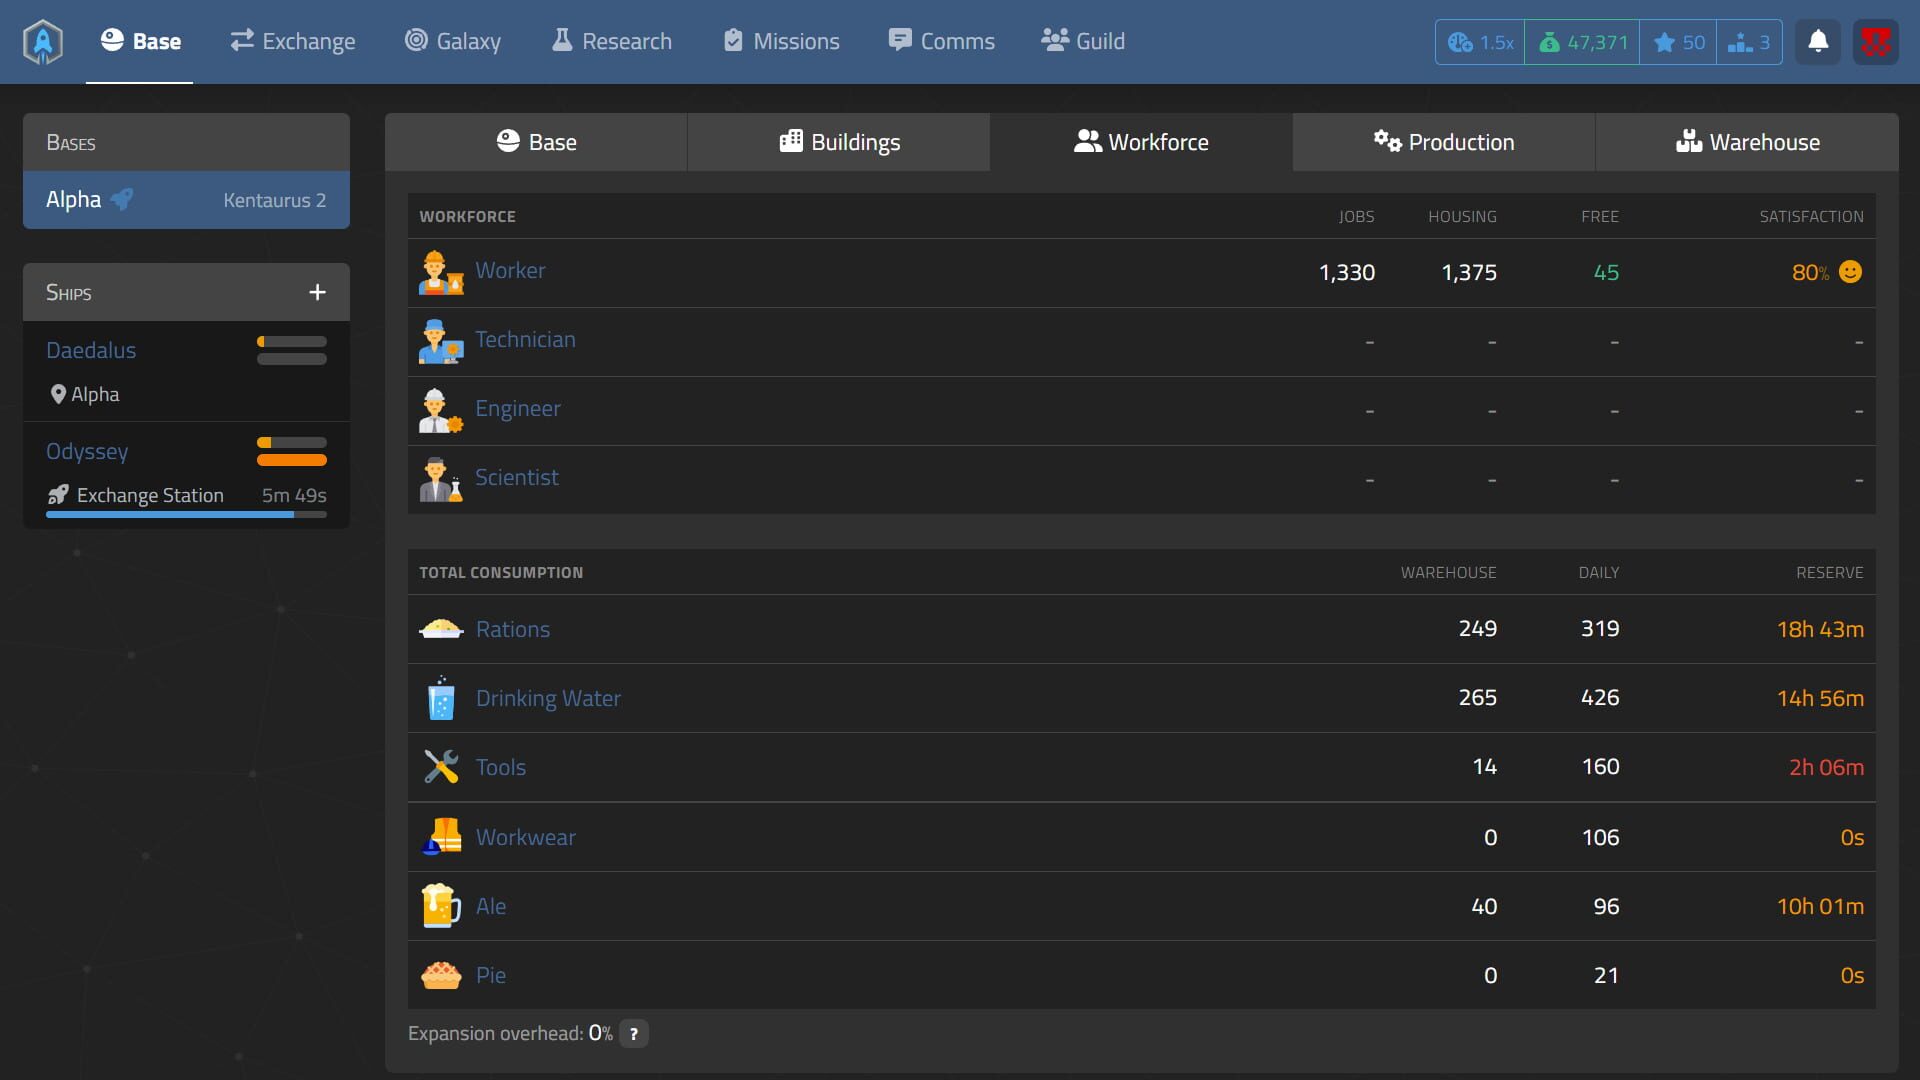
Task: Click the Odyssey flight progress bar
Action: click(186, 515)
